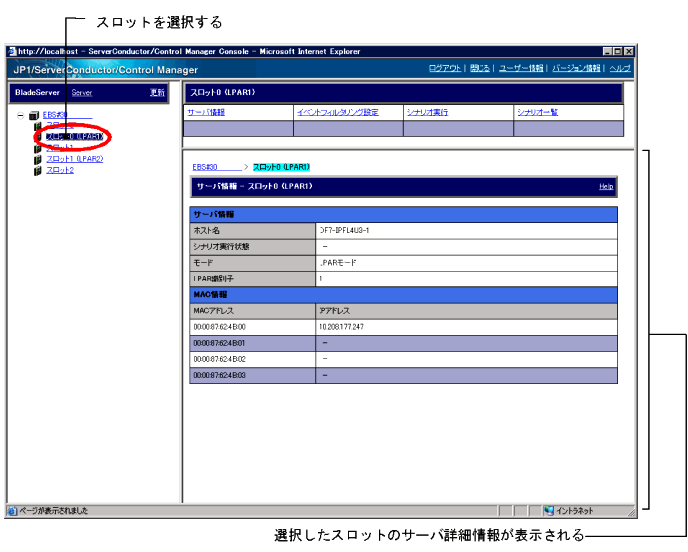Select スロット2 in the server tree
This screenshot has width=688, height=552.
60,170
